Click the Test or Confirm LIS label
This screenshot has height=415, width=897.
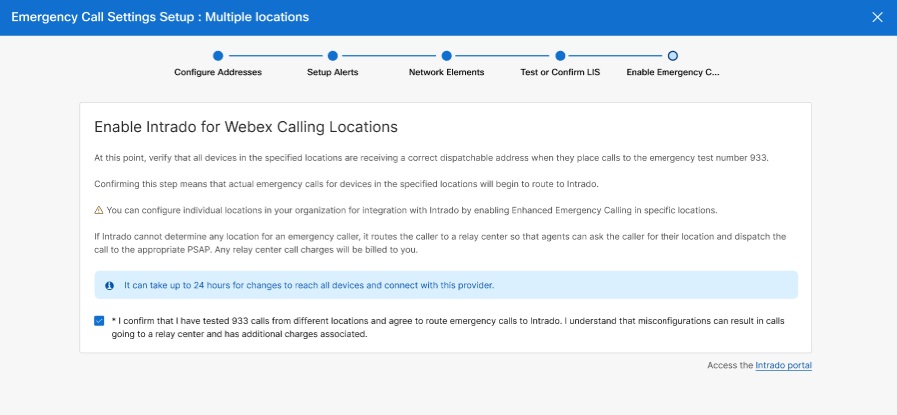[560, 73]
